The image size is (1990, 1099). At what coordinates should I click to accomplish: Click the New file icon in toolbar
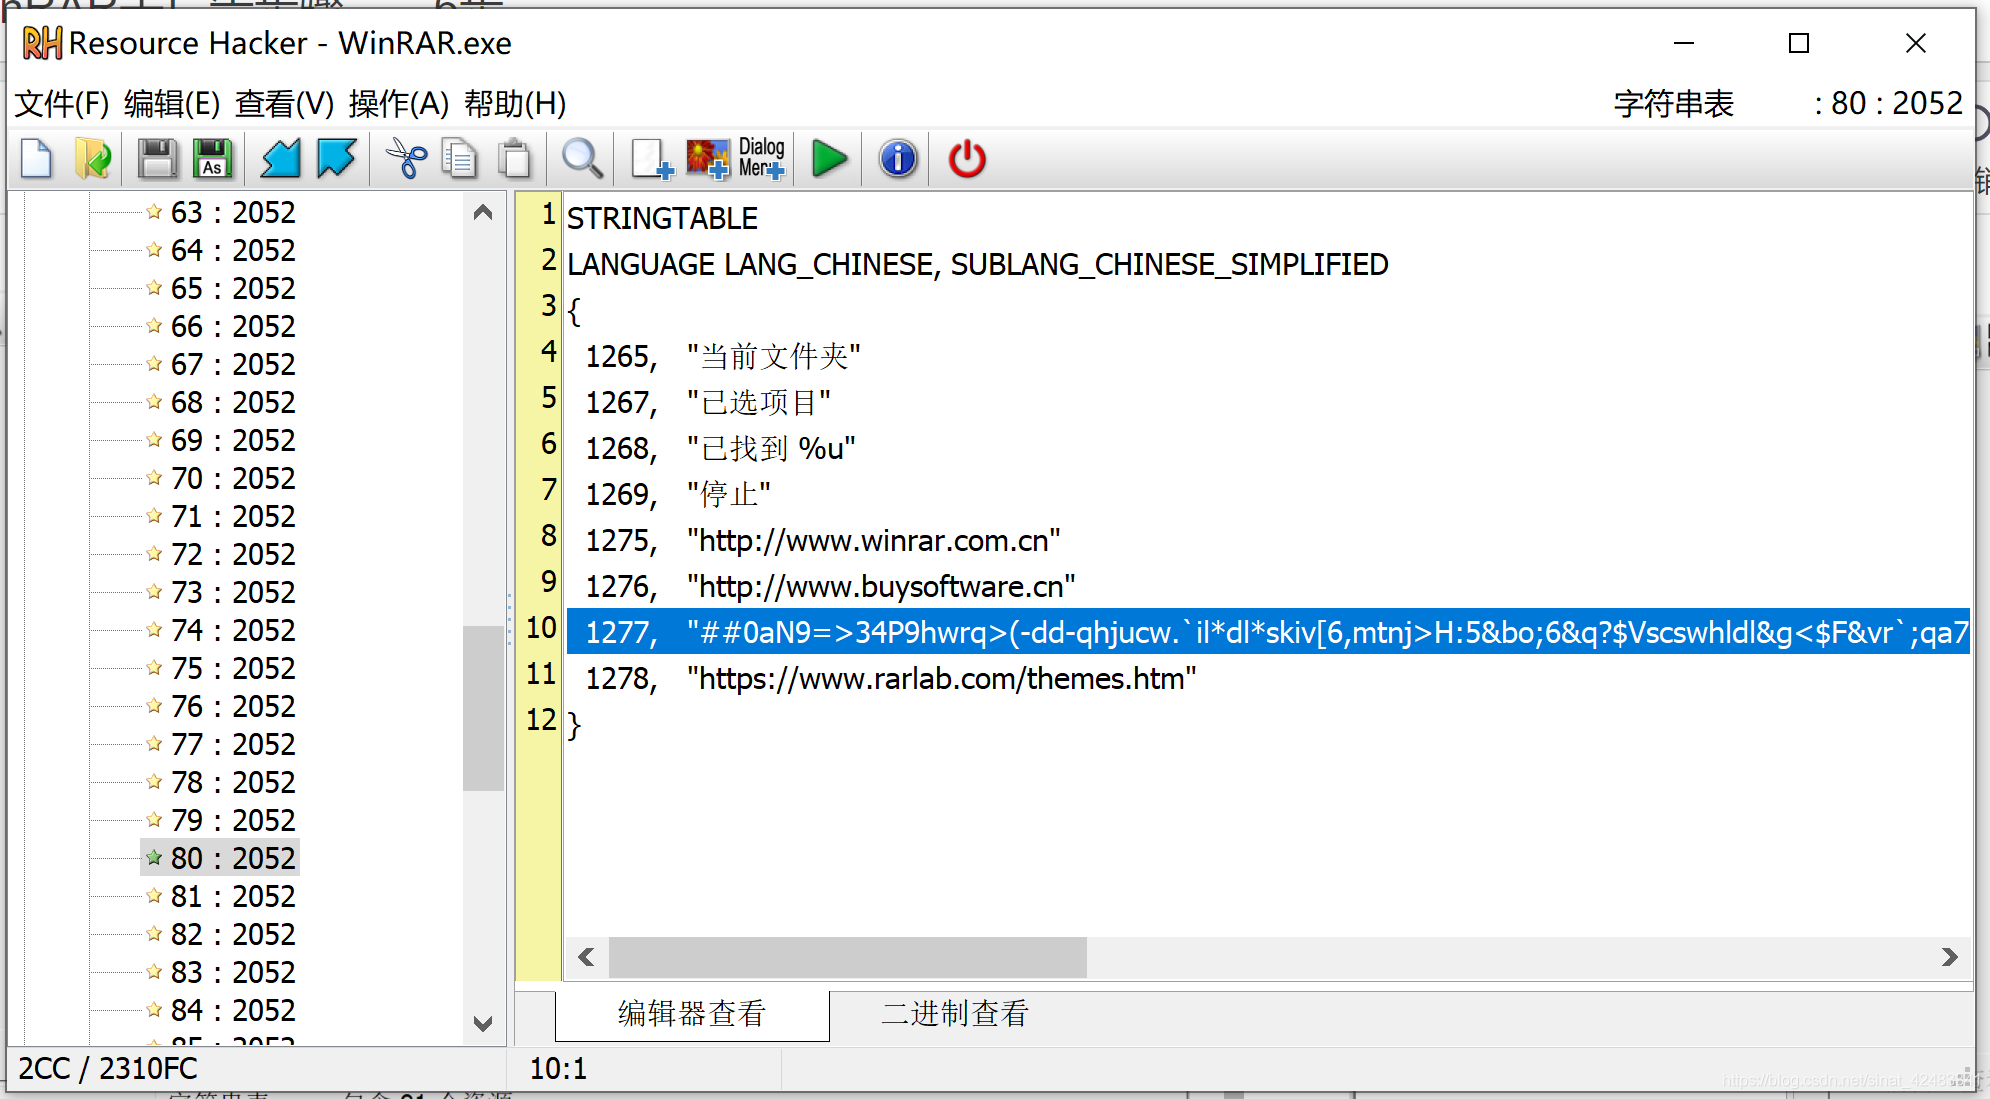tap(37, 159)
